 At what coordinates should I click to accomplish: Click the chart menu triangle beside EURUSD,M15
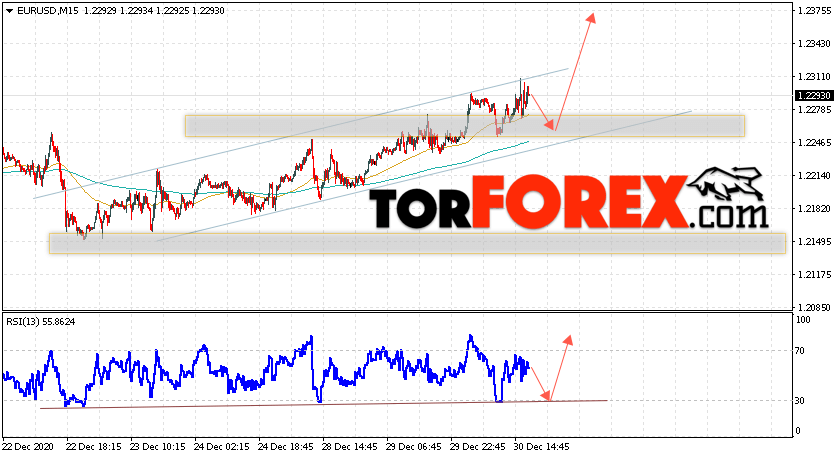(x=10, y=11)
